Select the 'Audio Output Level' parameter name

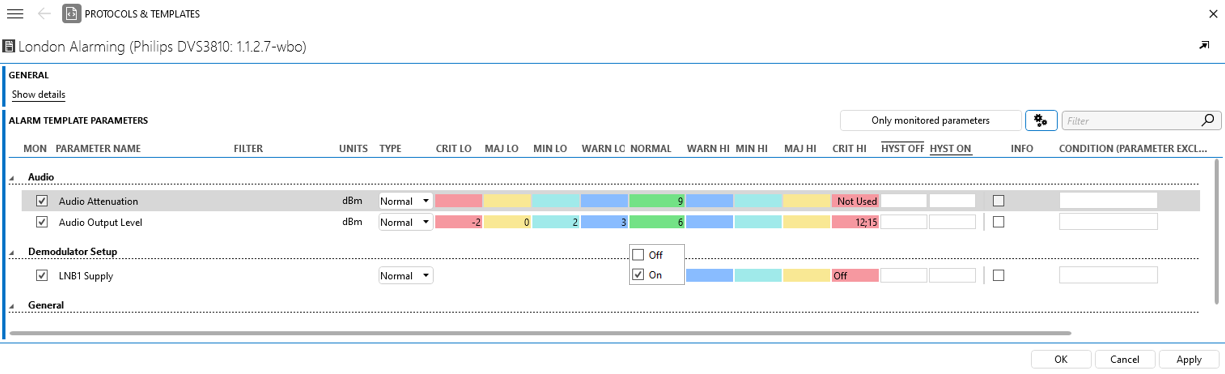click(100, 222)
